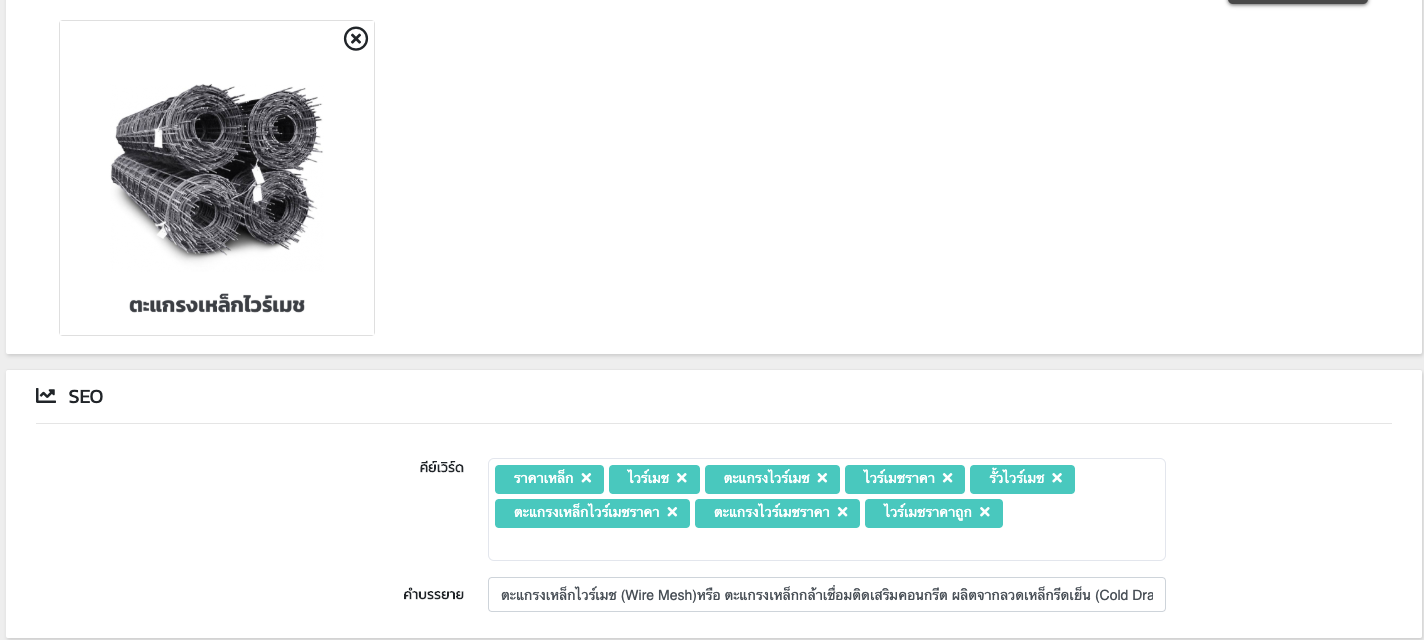Delete the รั้วไวร์เมช keyword tag

[x=1056, y=478]
